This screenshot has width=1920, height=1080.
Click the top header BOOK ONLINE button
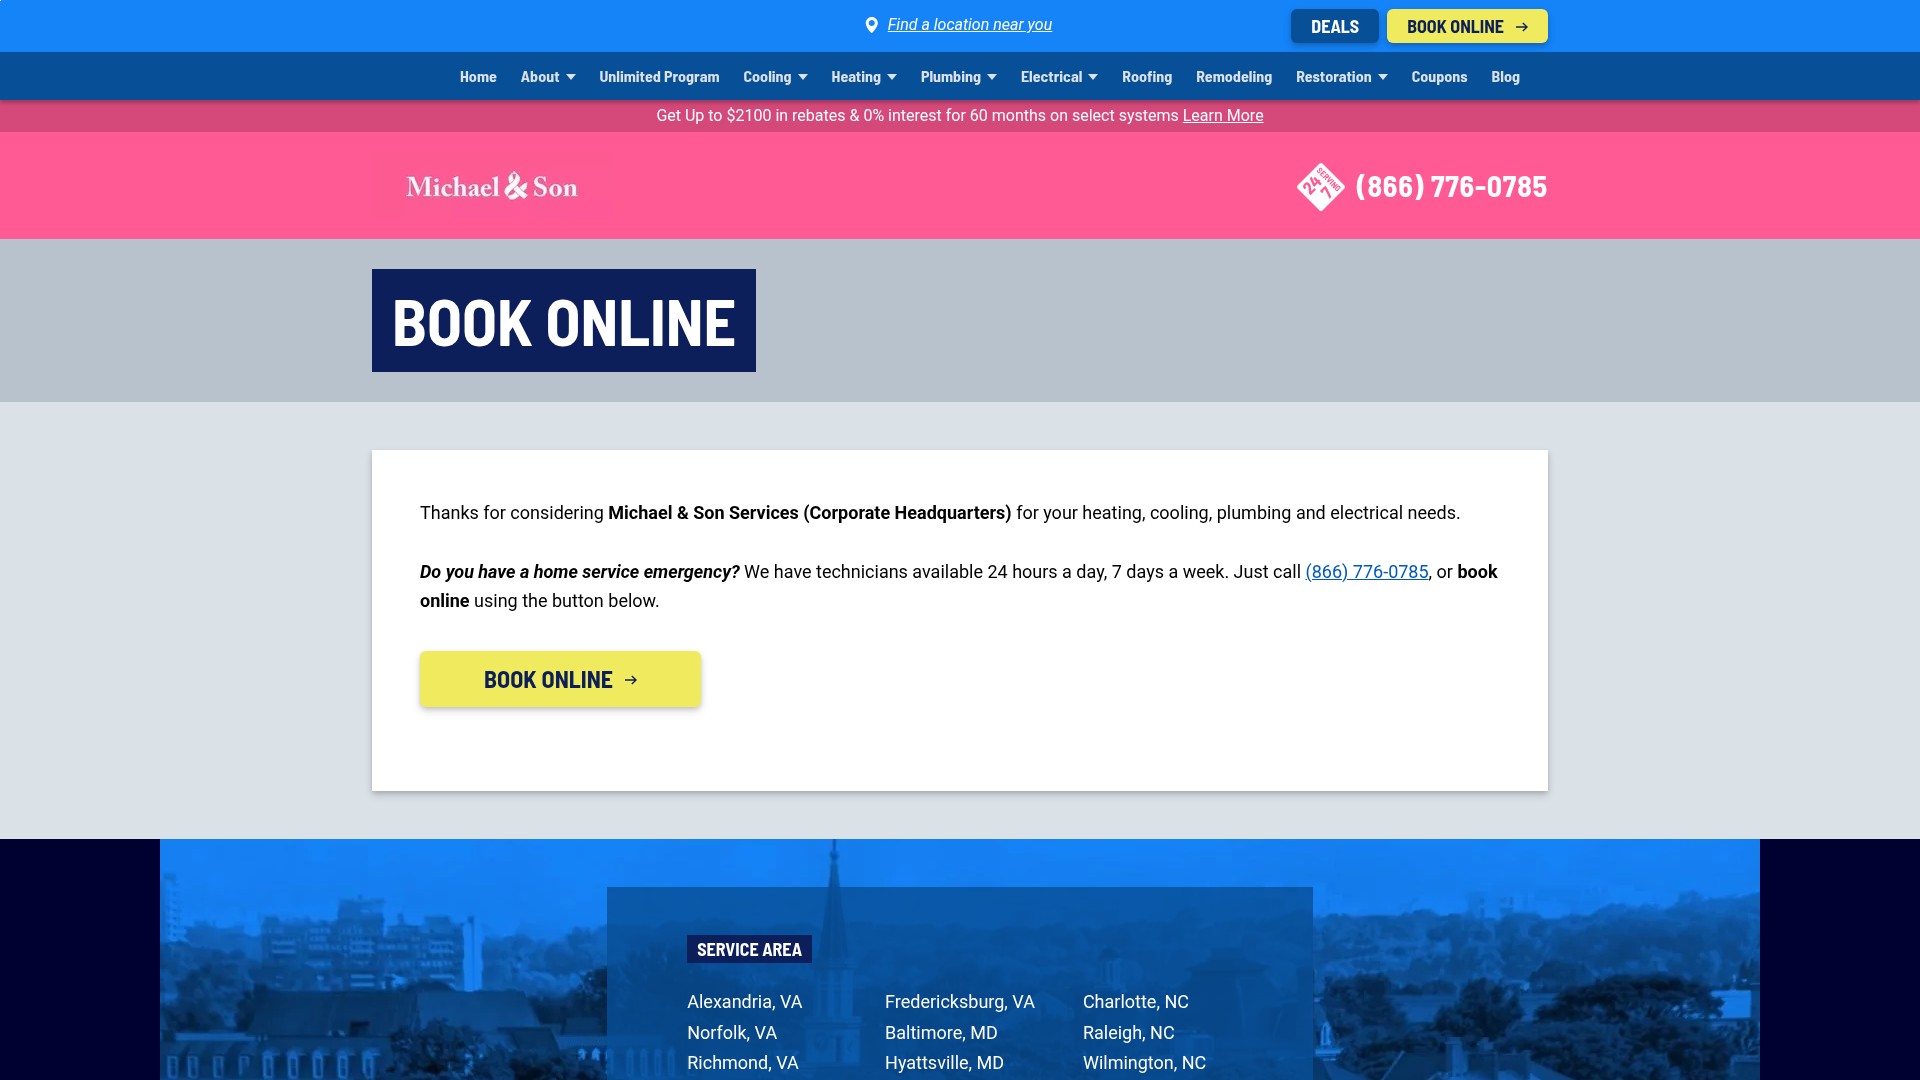(1467, 26)
